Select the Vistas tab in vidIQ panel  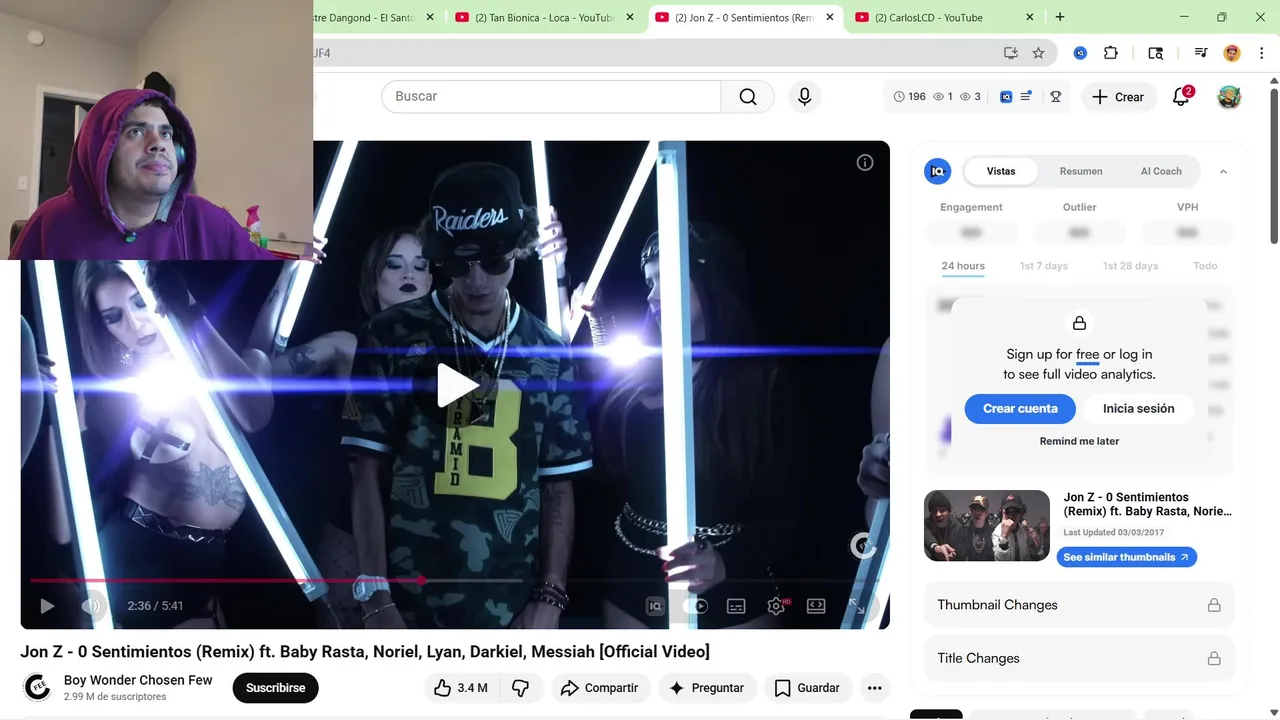pos(1001,171)
